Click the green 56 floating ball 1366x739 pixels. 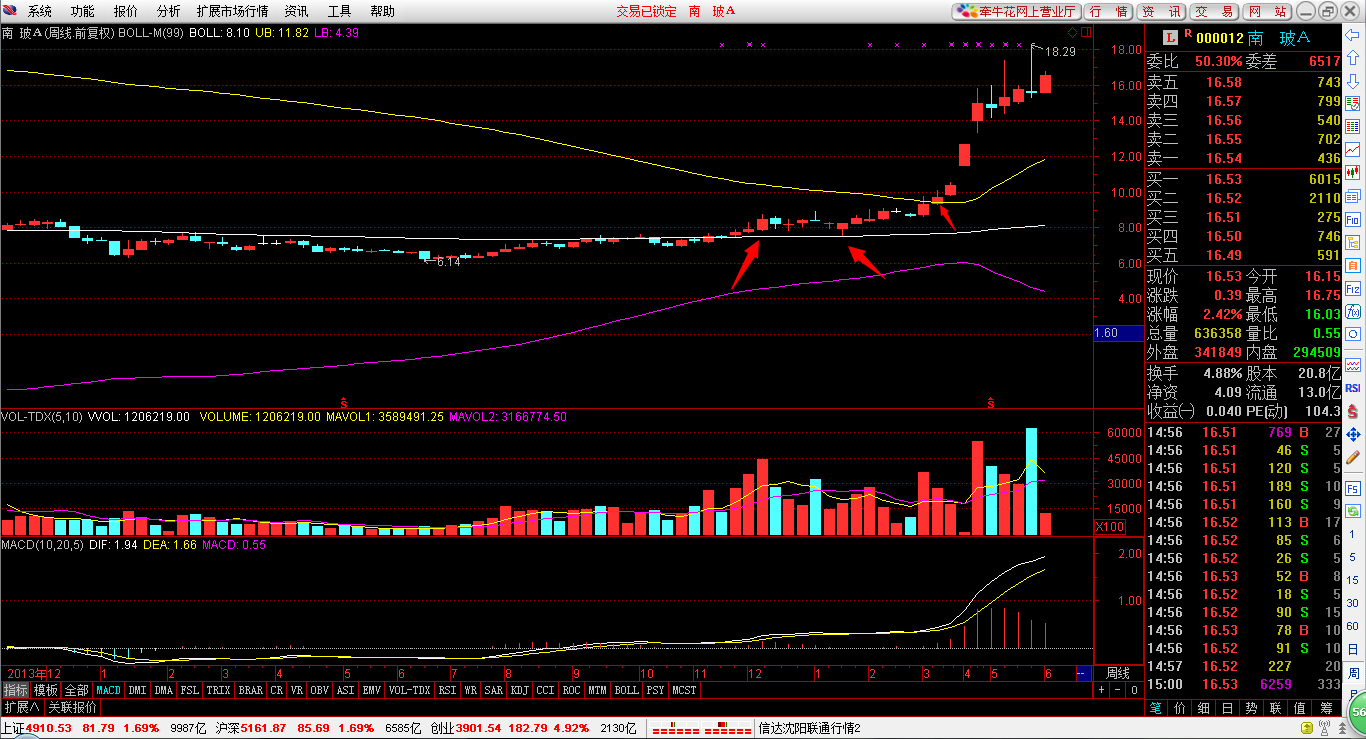pos(1356,712)
